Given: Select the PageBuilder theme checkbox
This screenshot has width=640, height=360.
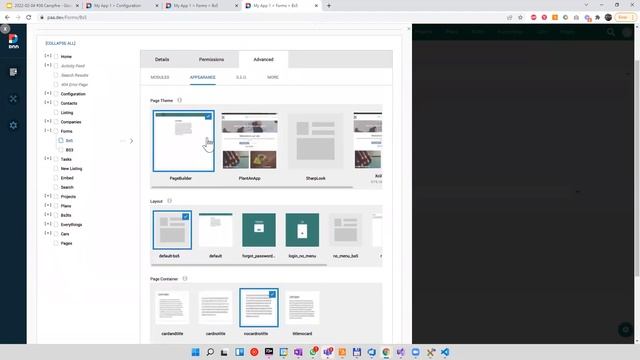Looking at the screenshot, I should [x=208, y=116].
